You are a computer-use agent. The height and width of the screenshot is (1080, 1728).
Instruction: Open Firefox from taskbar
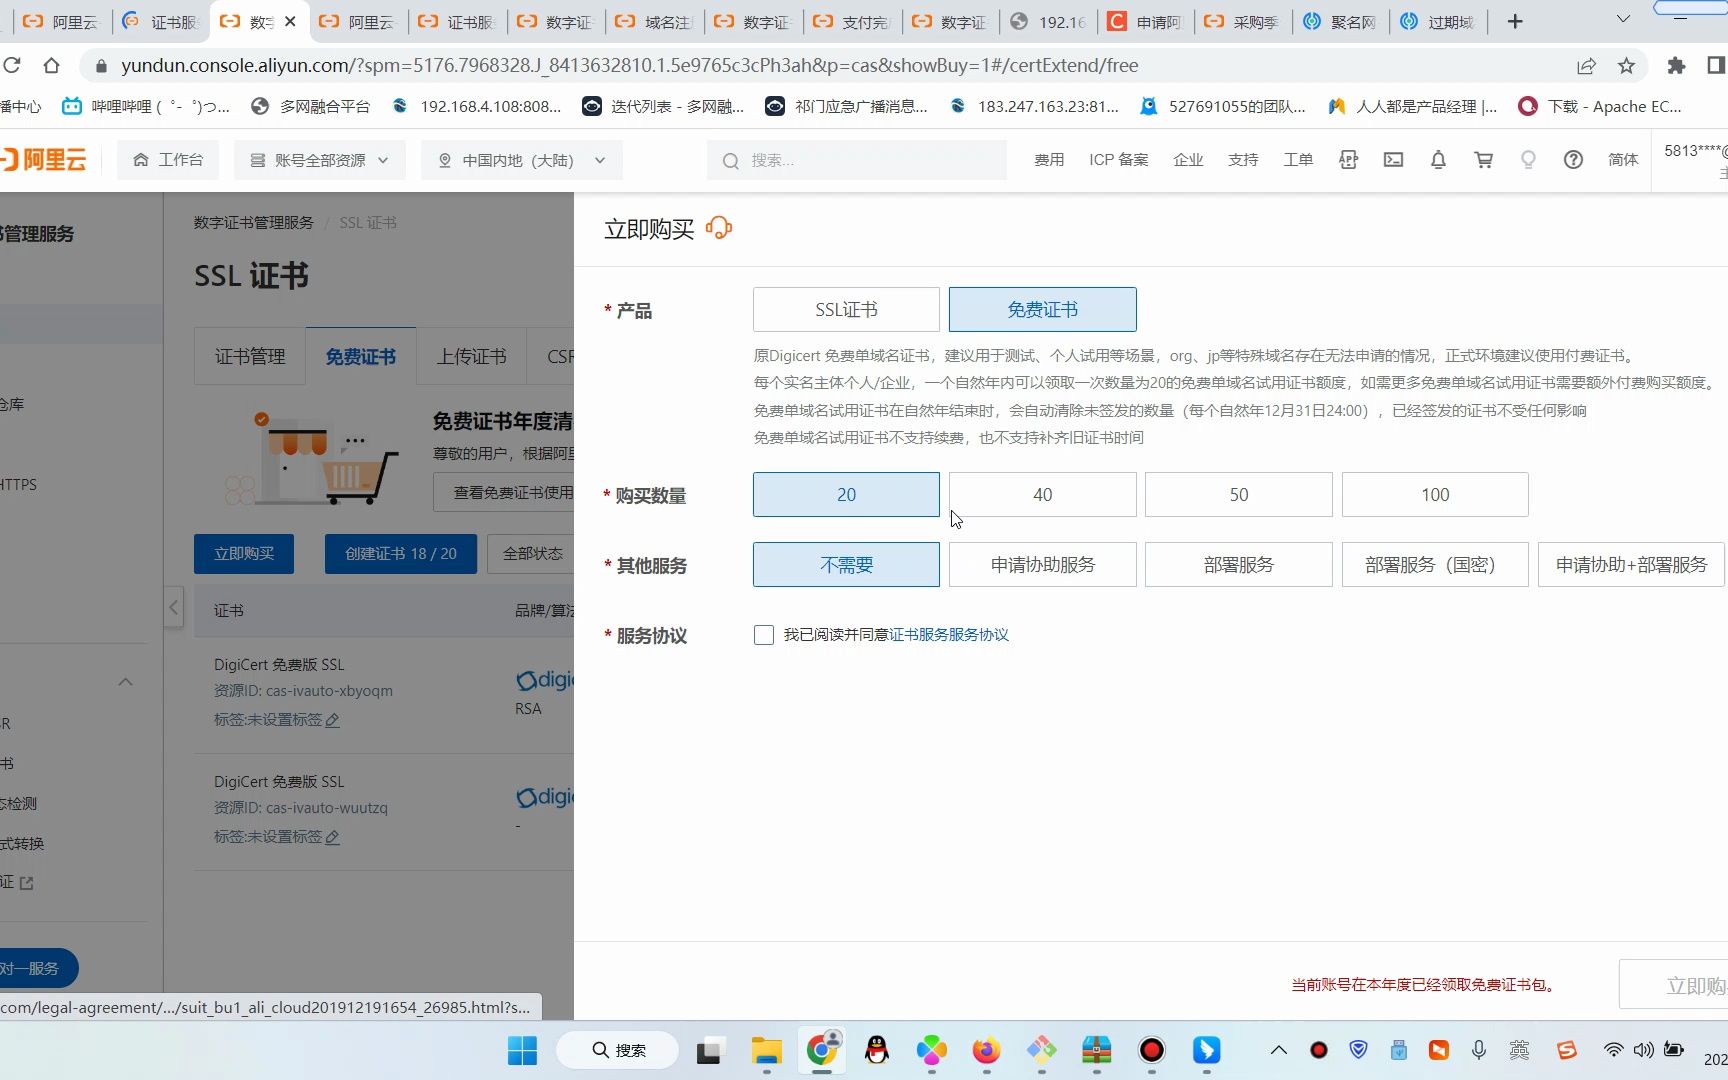tap(986, 1050)
